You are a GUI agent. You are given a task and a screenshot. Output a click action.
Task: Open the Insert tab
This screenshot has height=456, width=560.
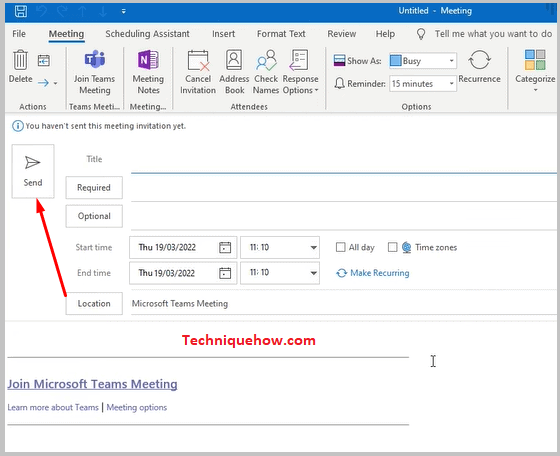(x=224, y=34)
